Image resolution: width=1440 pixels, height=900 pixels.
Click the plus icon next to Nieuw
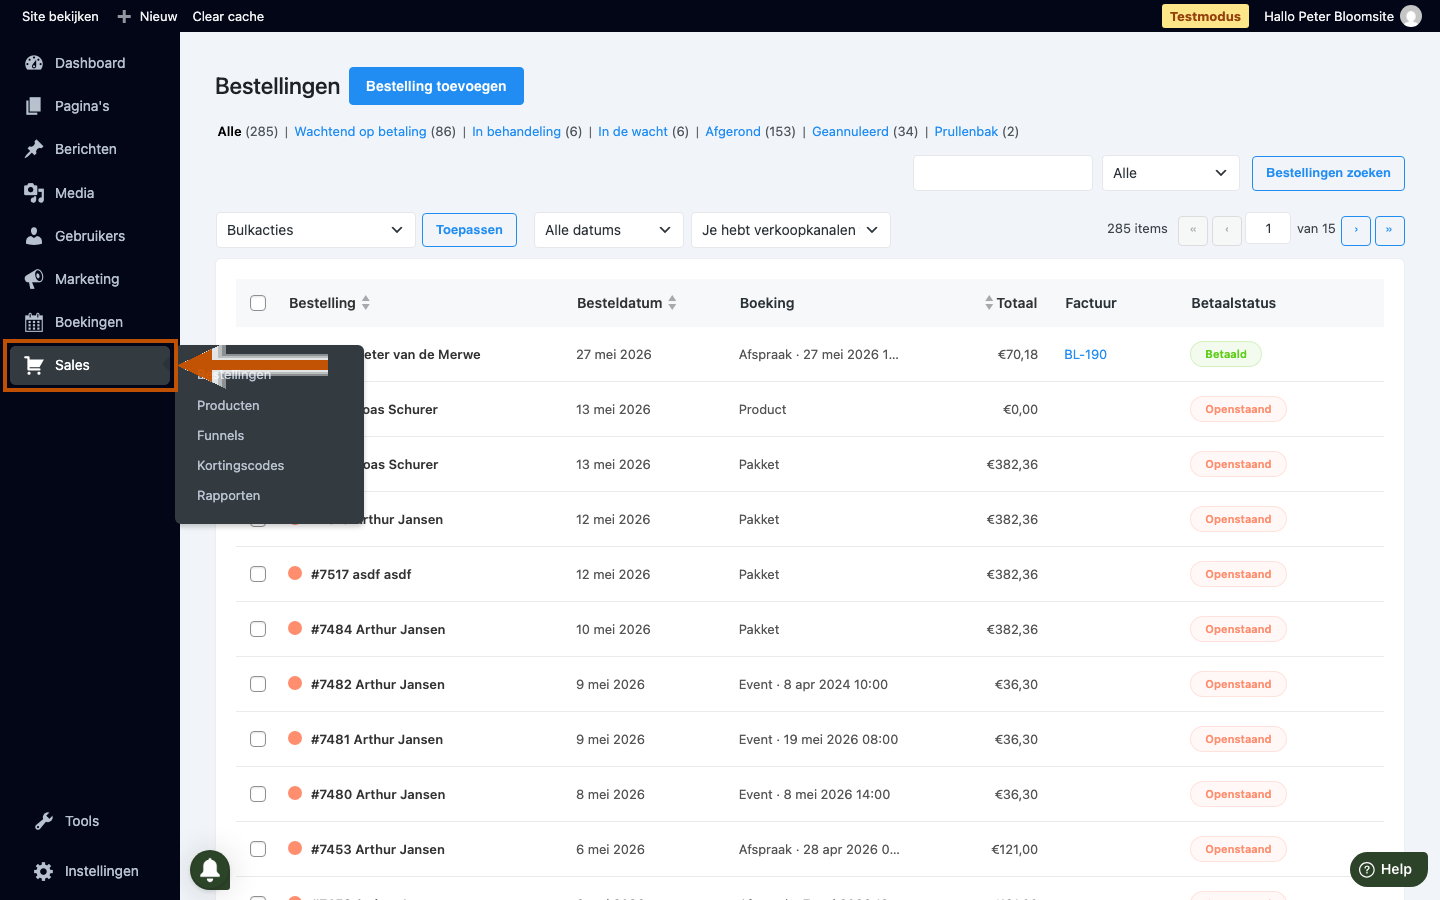(124, 16)
